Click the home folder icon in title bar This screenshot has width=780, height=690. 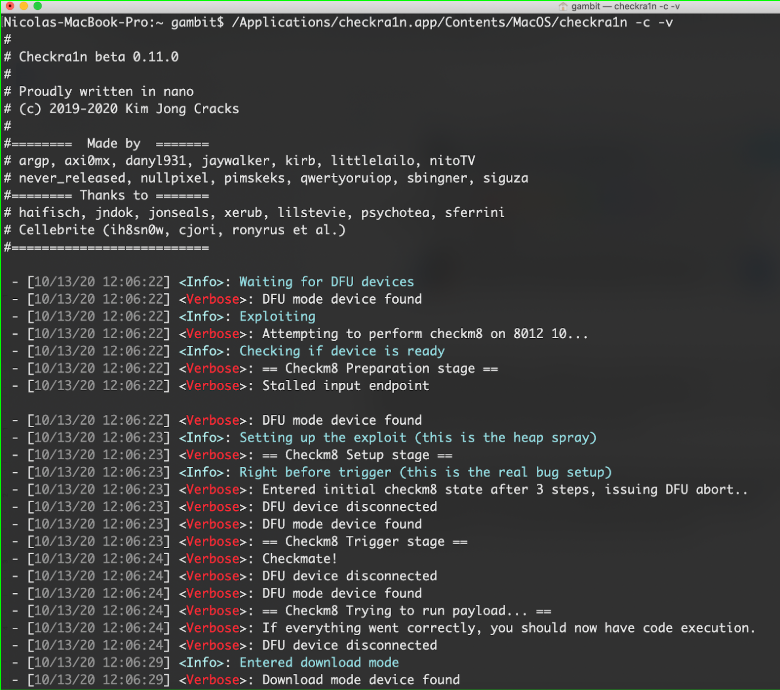tap(563, 6)
